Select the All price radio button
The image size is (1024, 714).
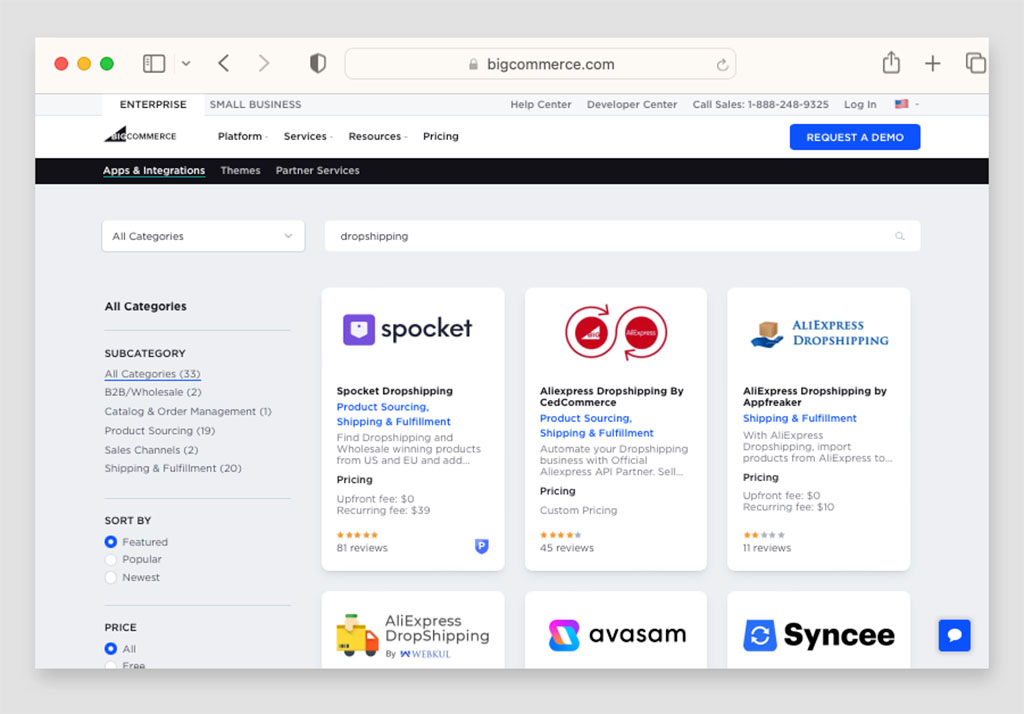click(111, 649)
